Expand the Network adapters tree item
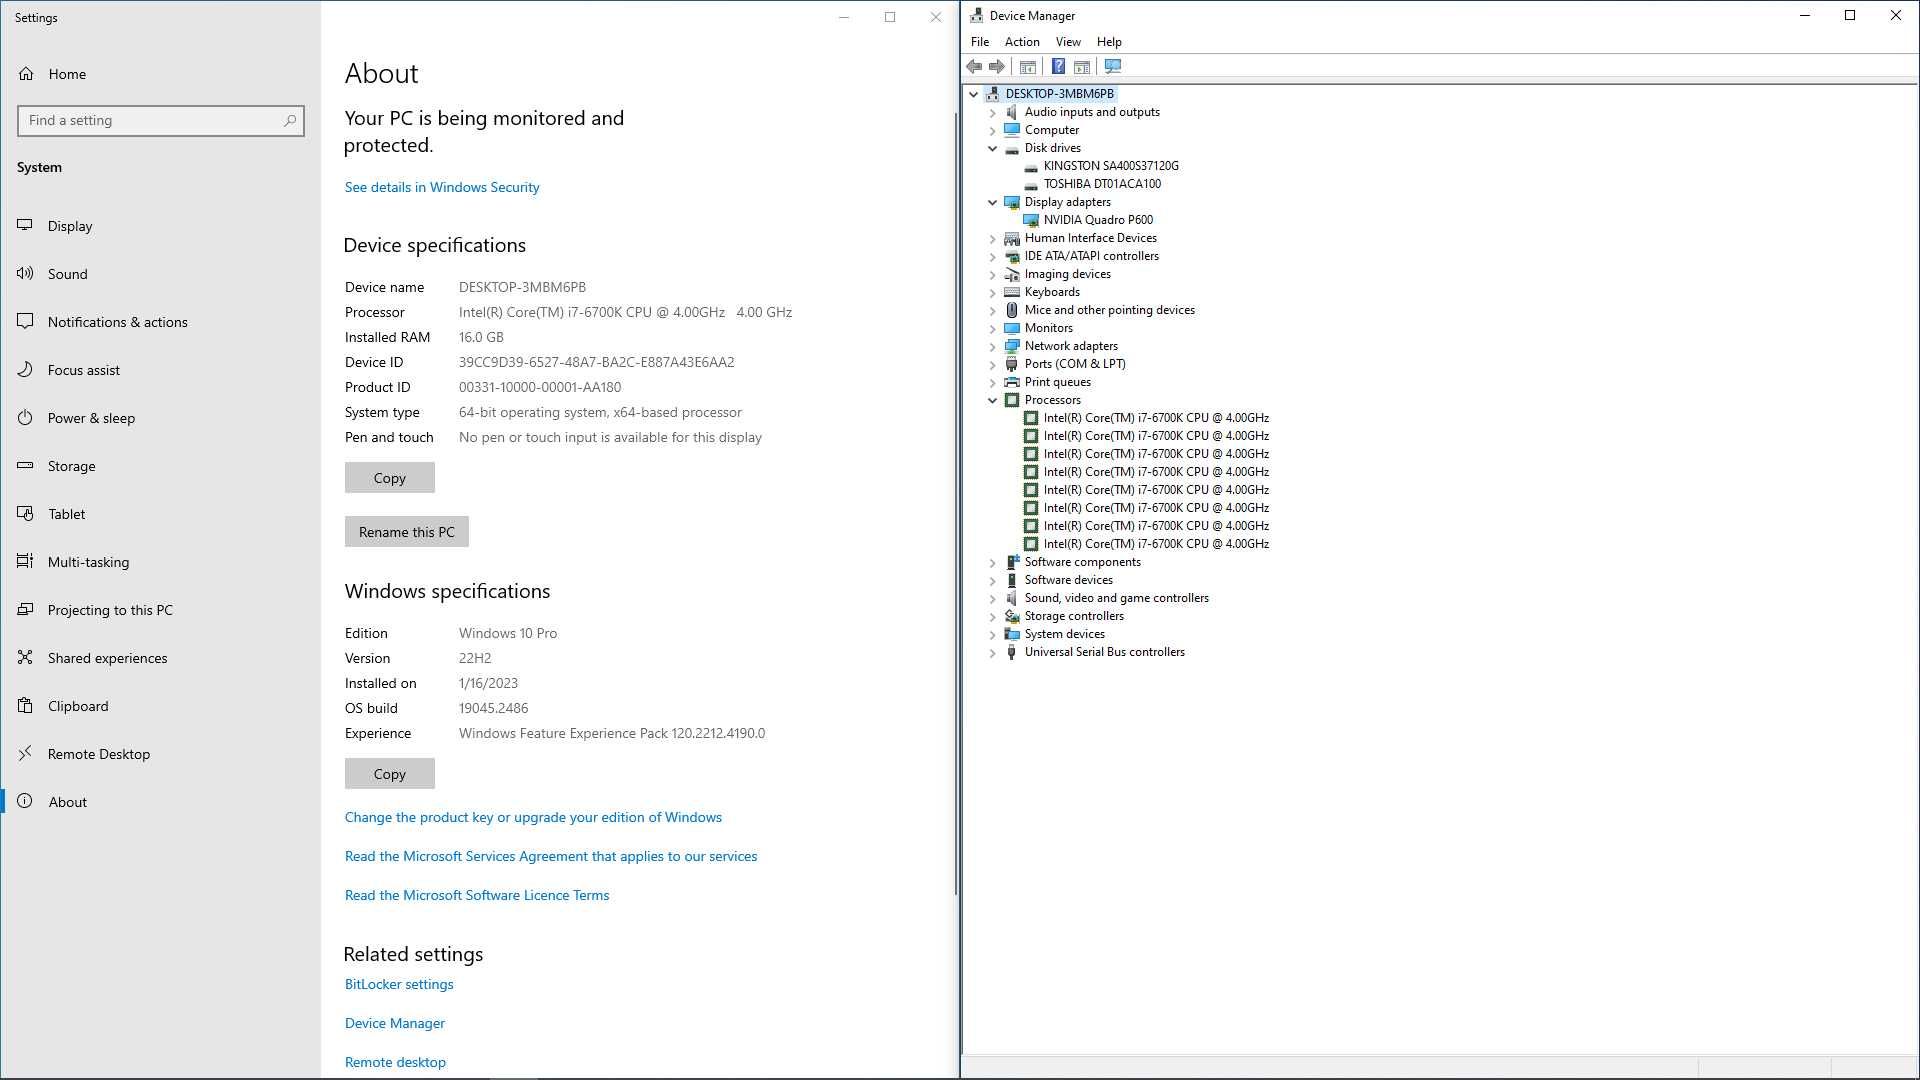The height and width of the screenshot is (1080, 1920). point(990,345)
